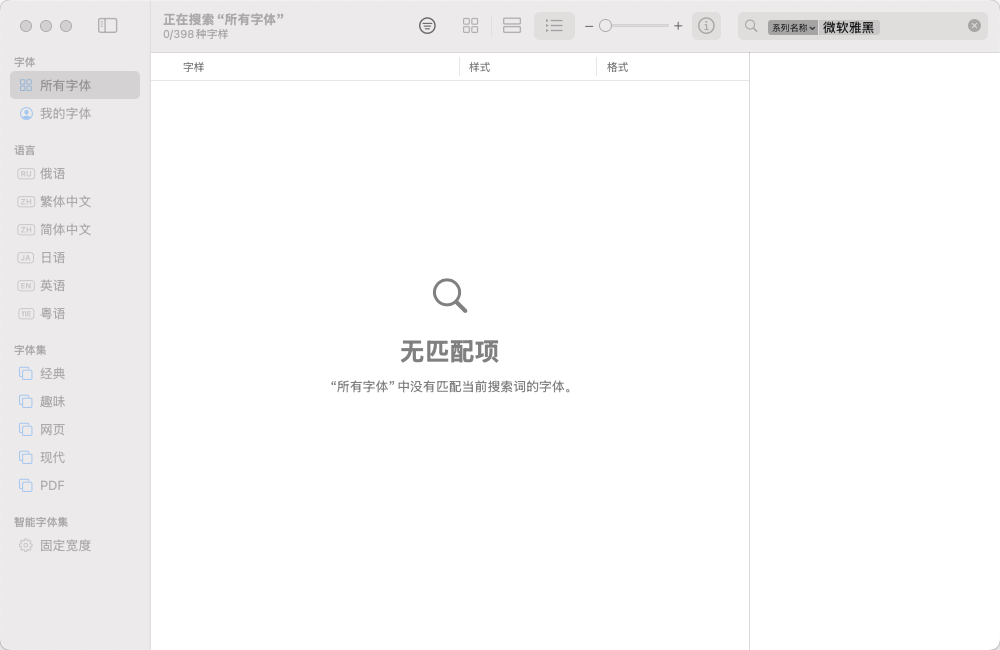Open 我的字体 in the sidebar

pos(66,114)
